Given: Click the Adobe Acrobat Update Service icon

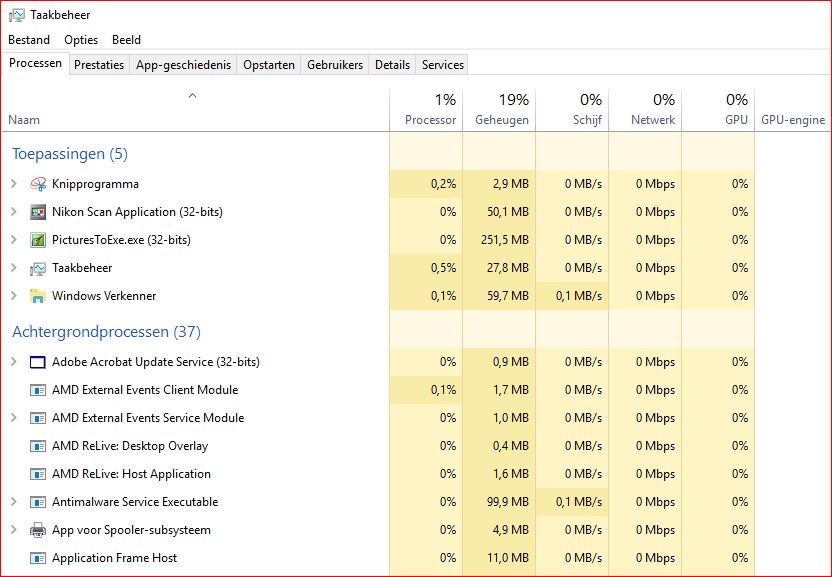Looking at the screenshot, I should pos(38,362).
